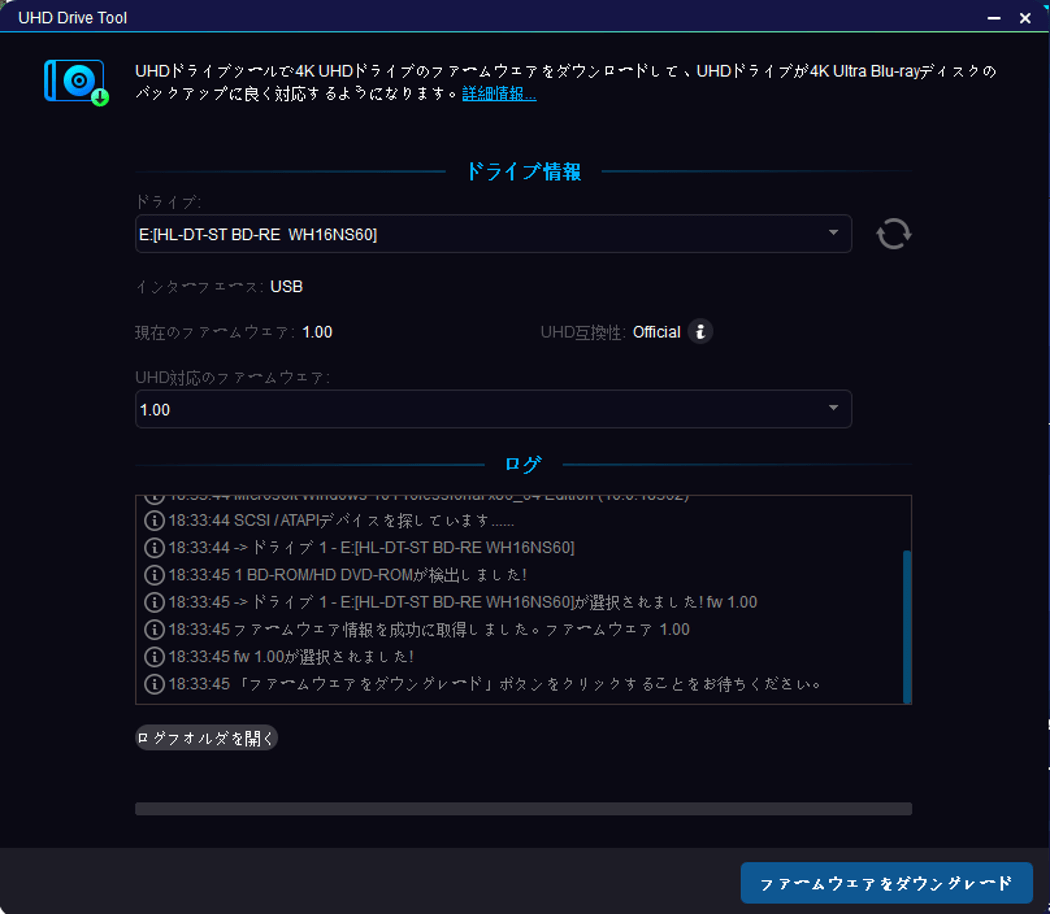
Task: Click the 'UHD Drive Tool' window title
Action: [72, 18]
